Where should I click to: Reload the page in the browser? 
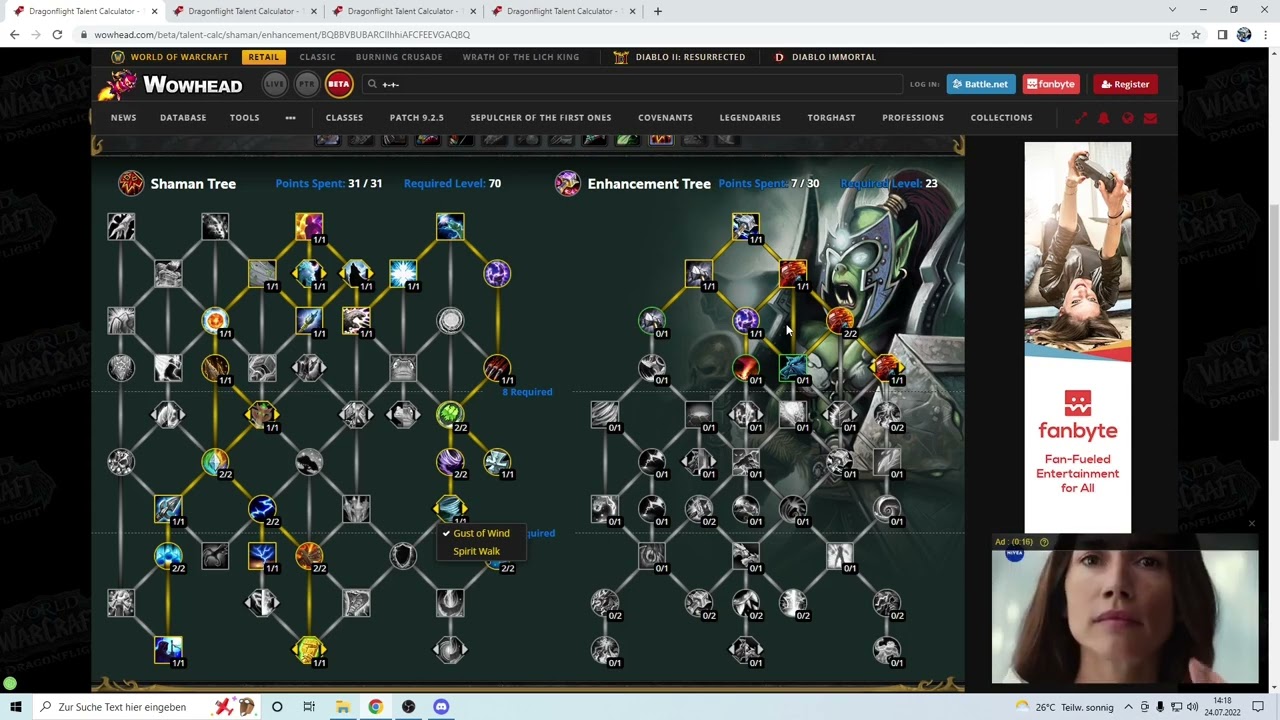[x=57, y=34]
